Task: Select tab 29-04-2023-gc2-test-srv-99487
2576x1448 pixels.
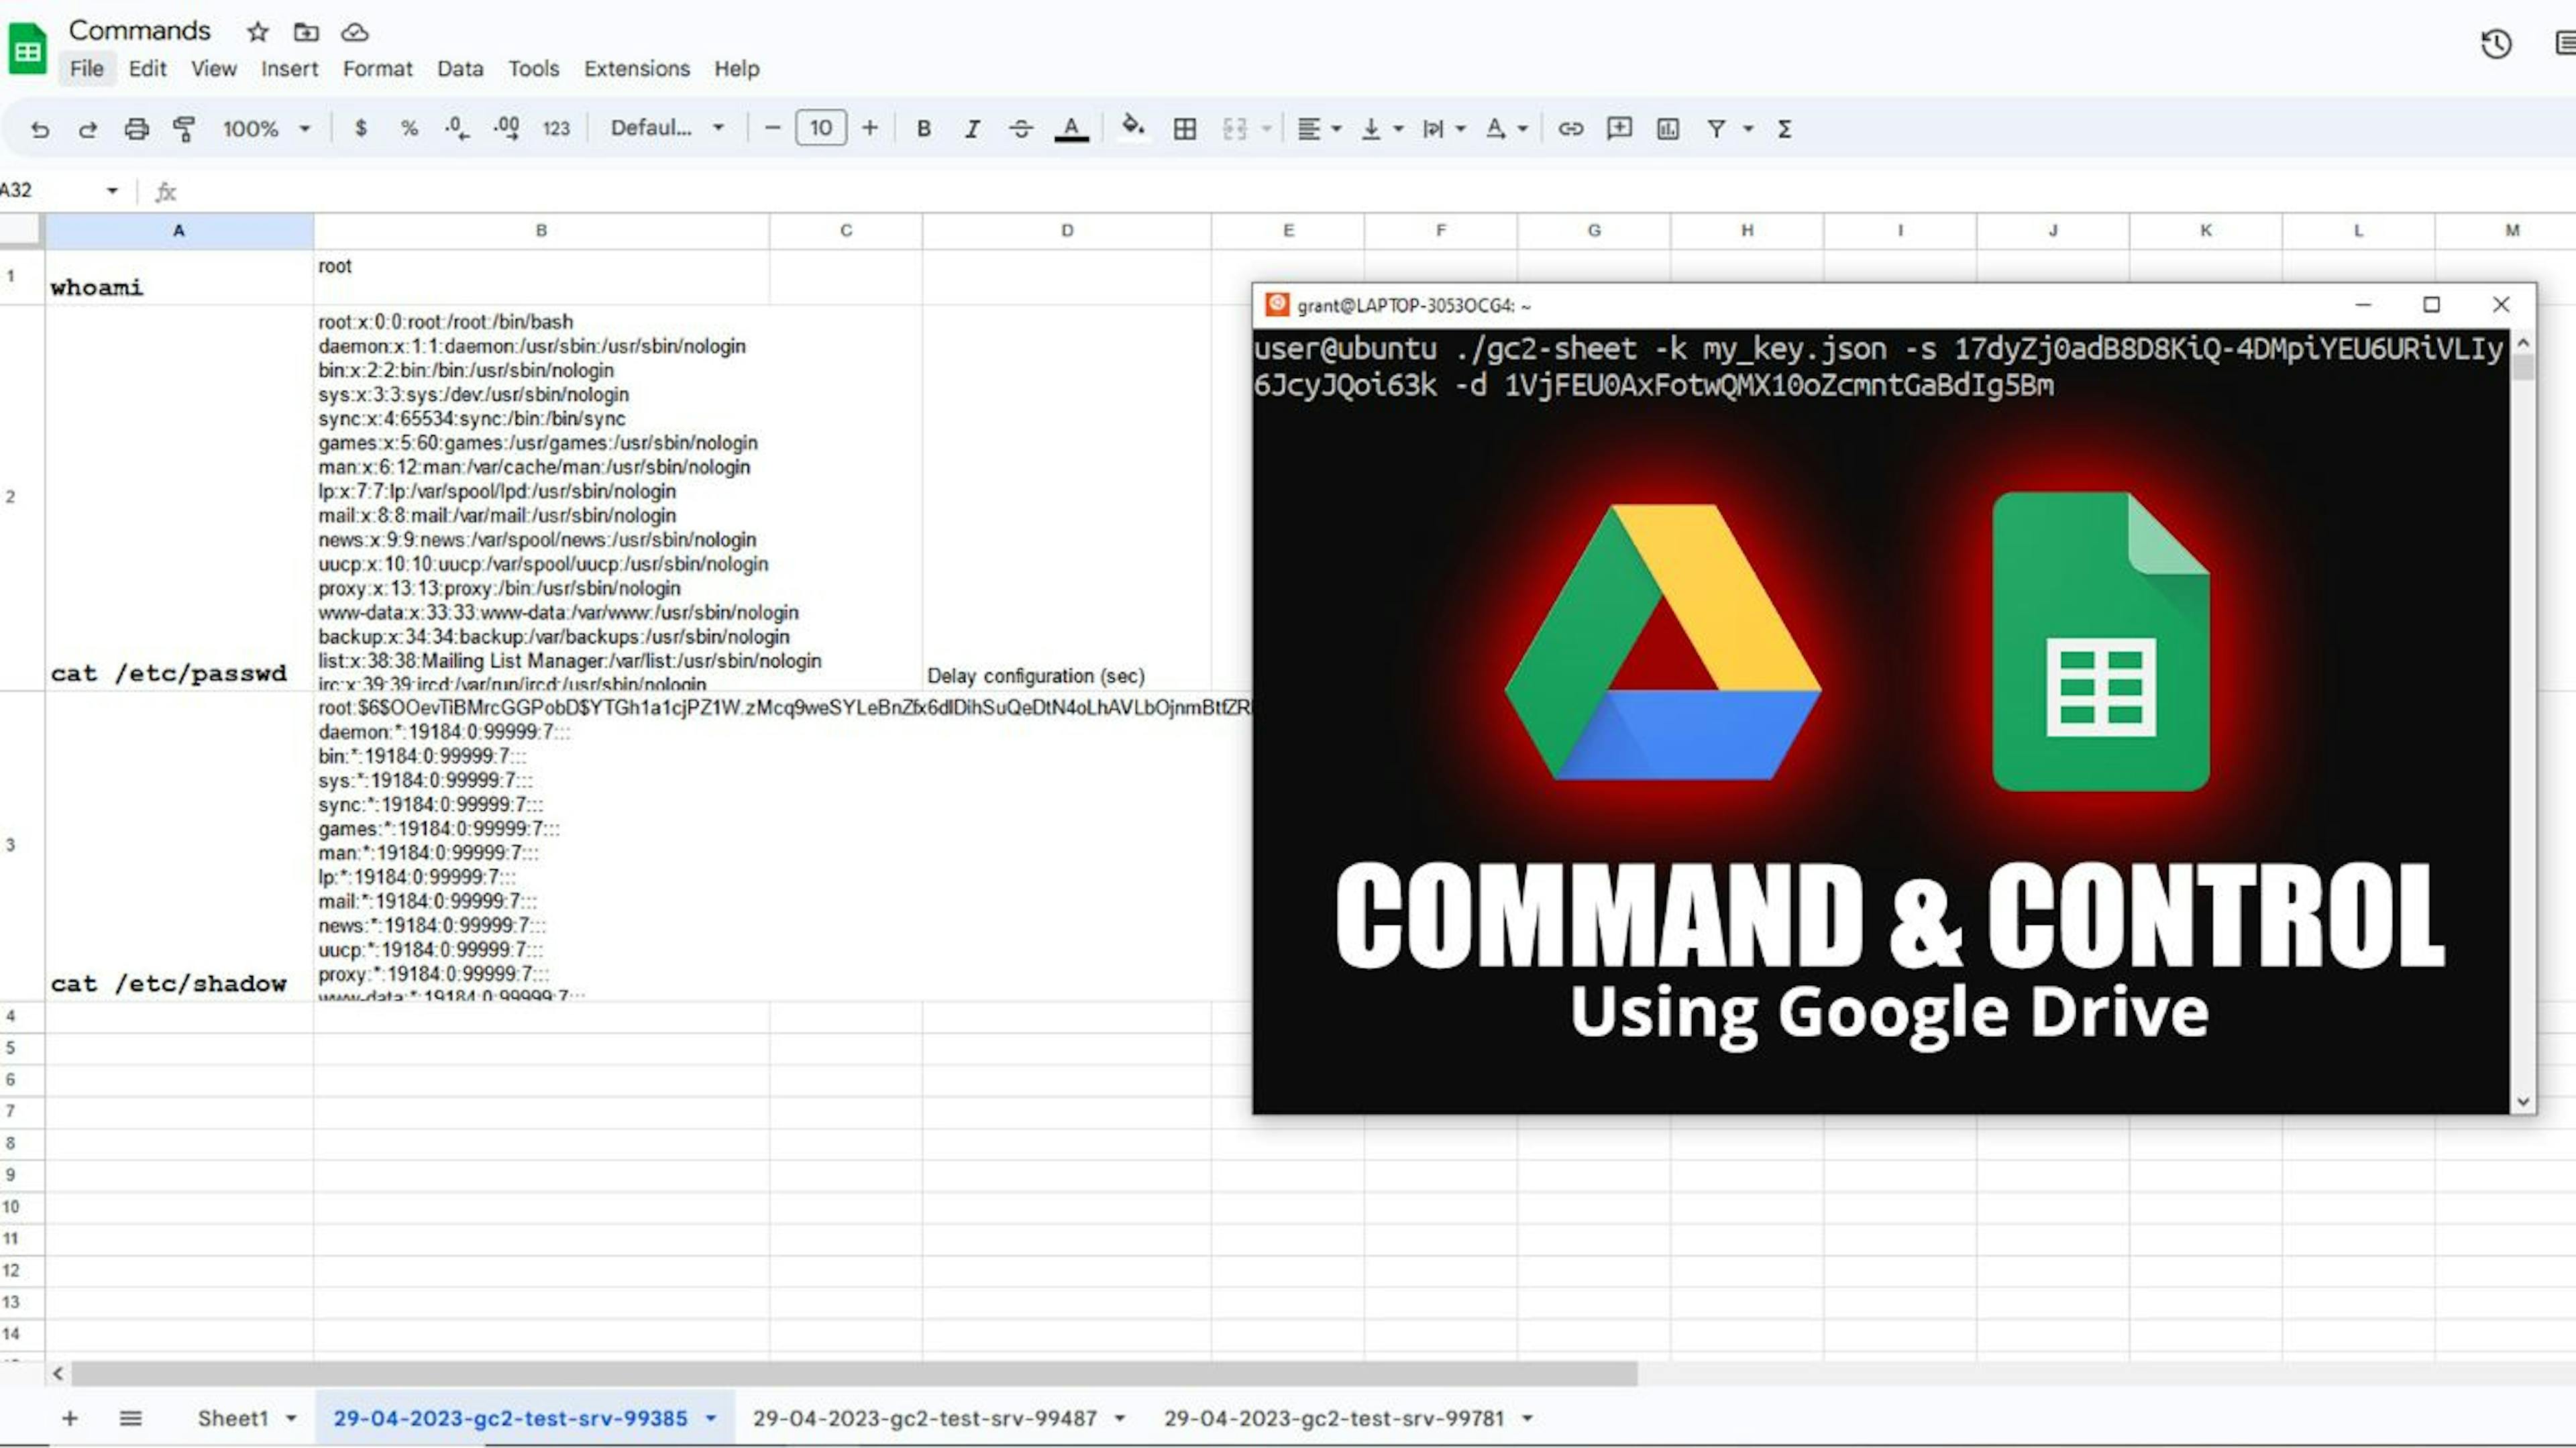Action: tap(927, 1416)
